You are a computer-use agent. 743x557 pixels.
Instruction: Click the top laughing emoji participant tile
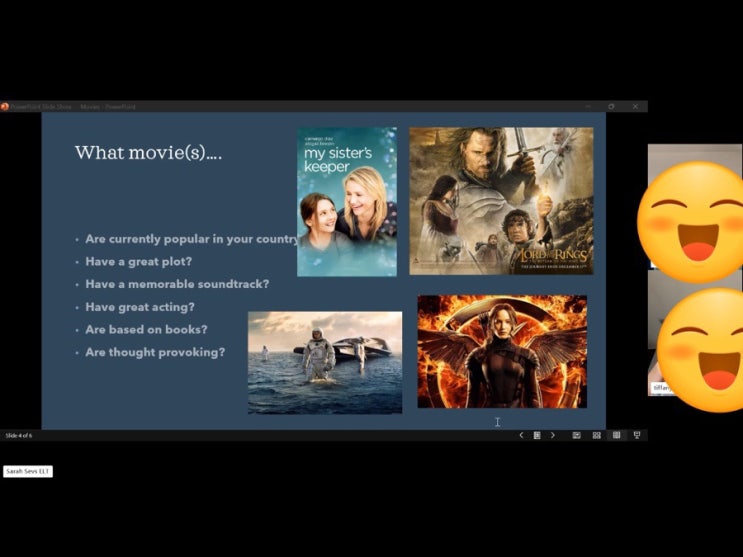click(x=690, y=222)
